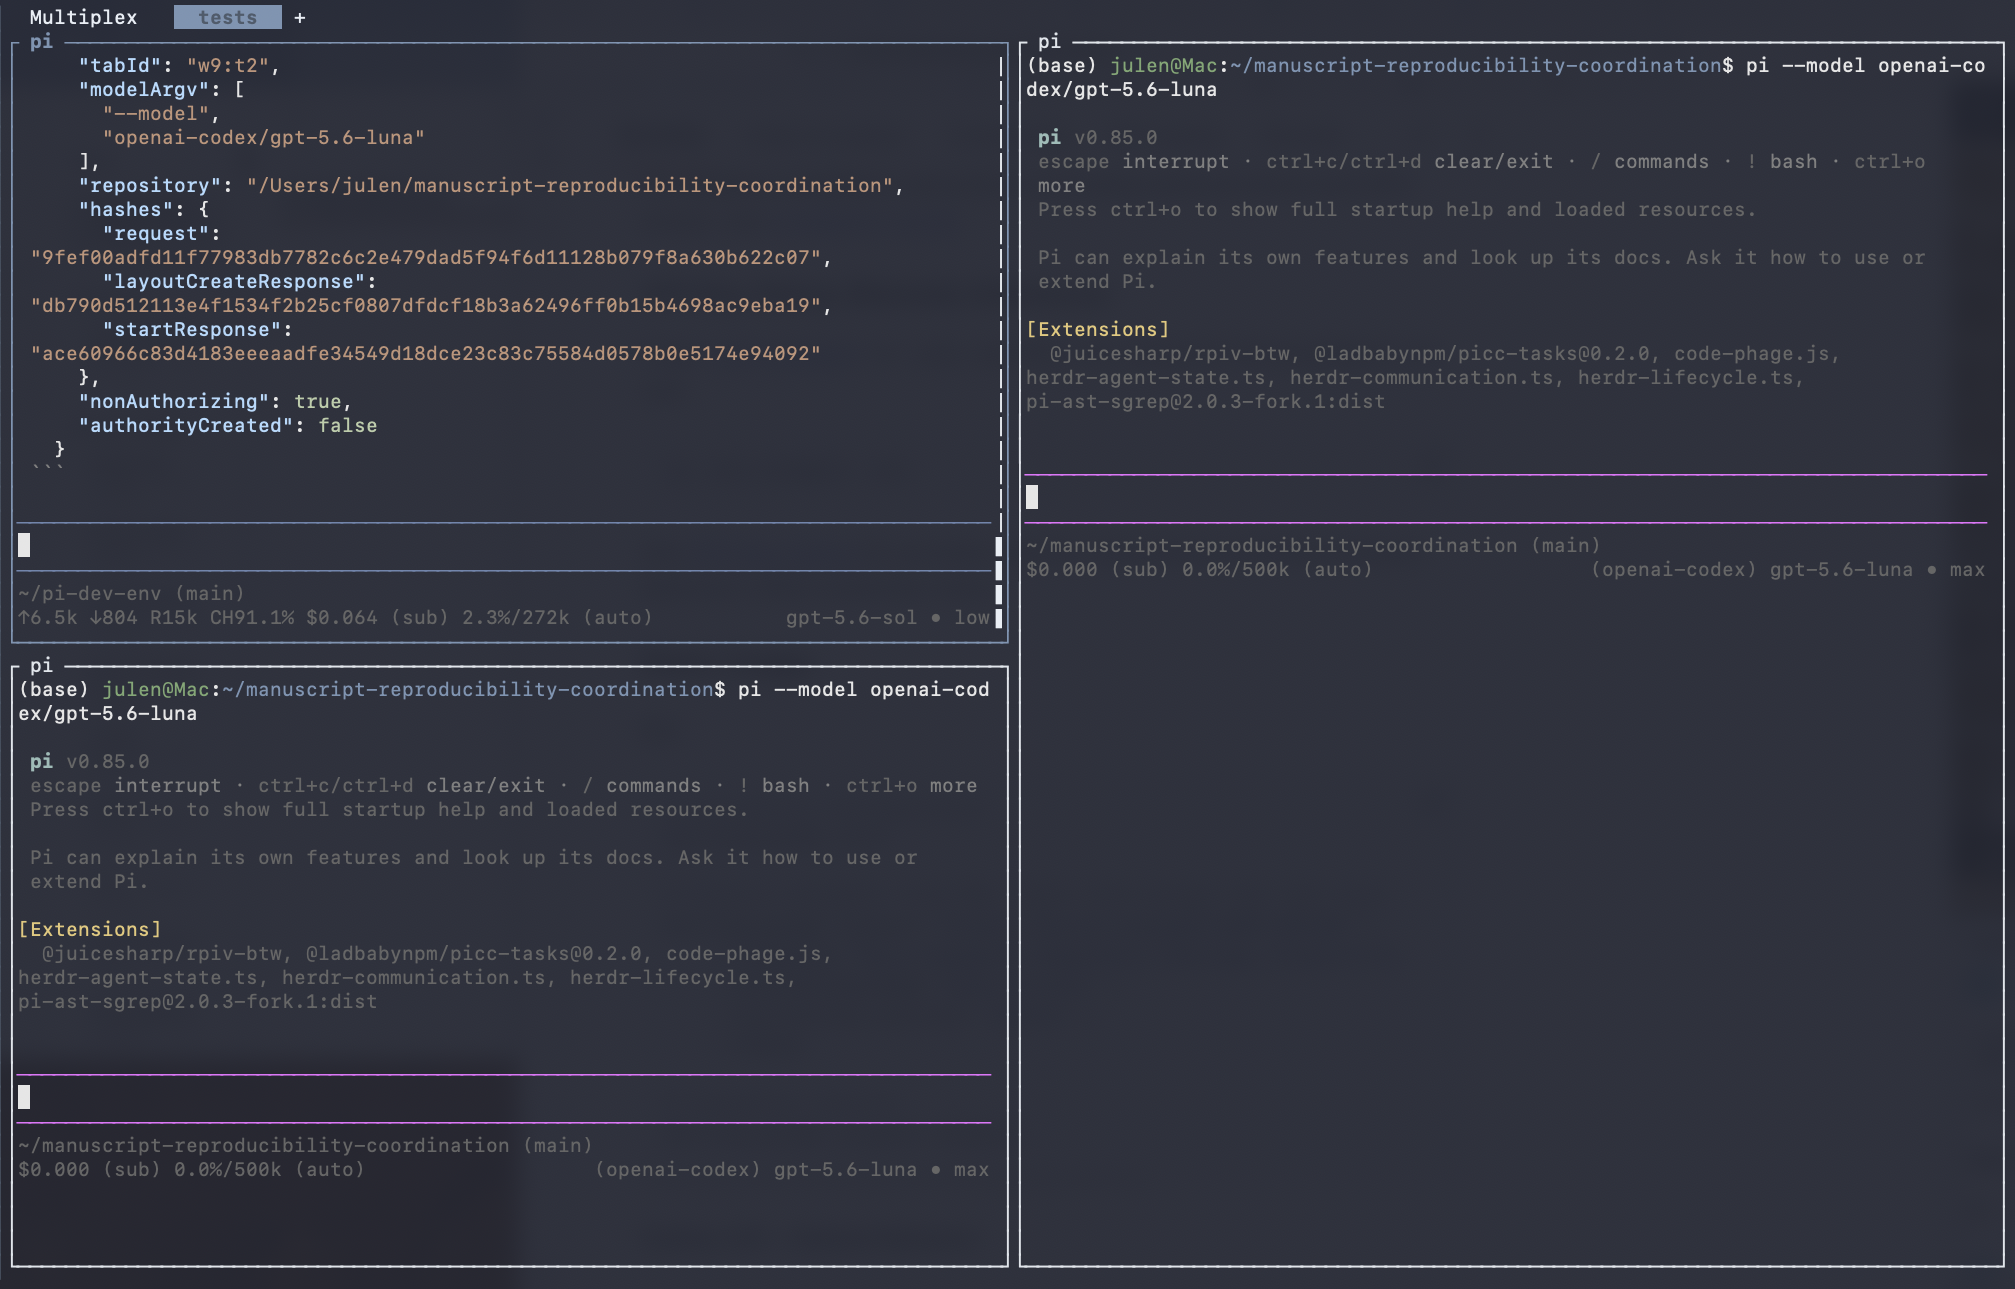Click gpt-5.6-luna in the right pane status bar
The height and width of the screenshot is (1289, 2015).
tap(1841, 569)
